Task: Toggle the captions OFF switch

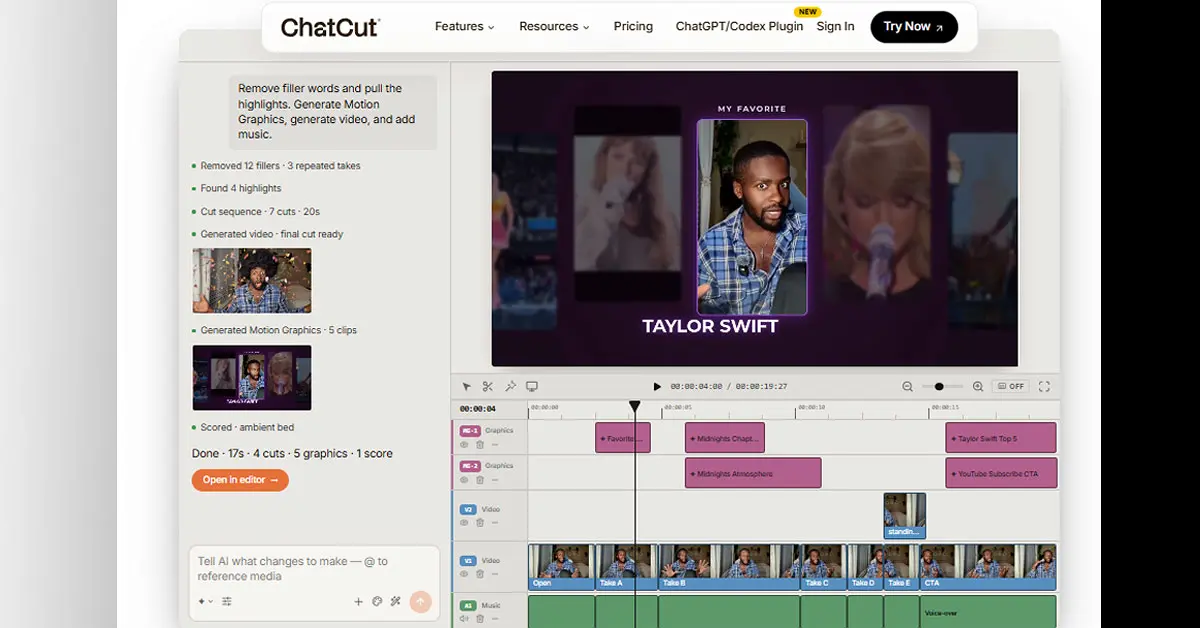Action: 1011,386
